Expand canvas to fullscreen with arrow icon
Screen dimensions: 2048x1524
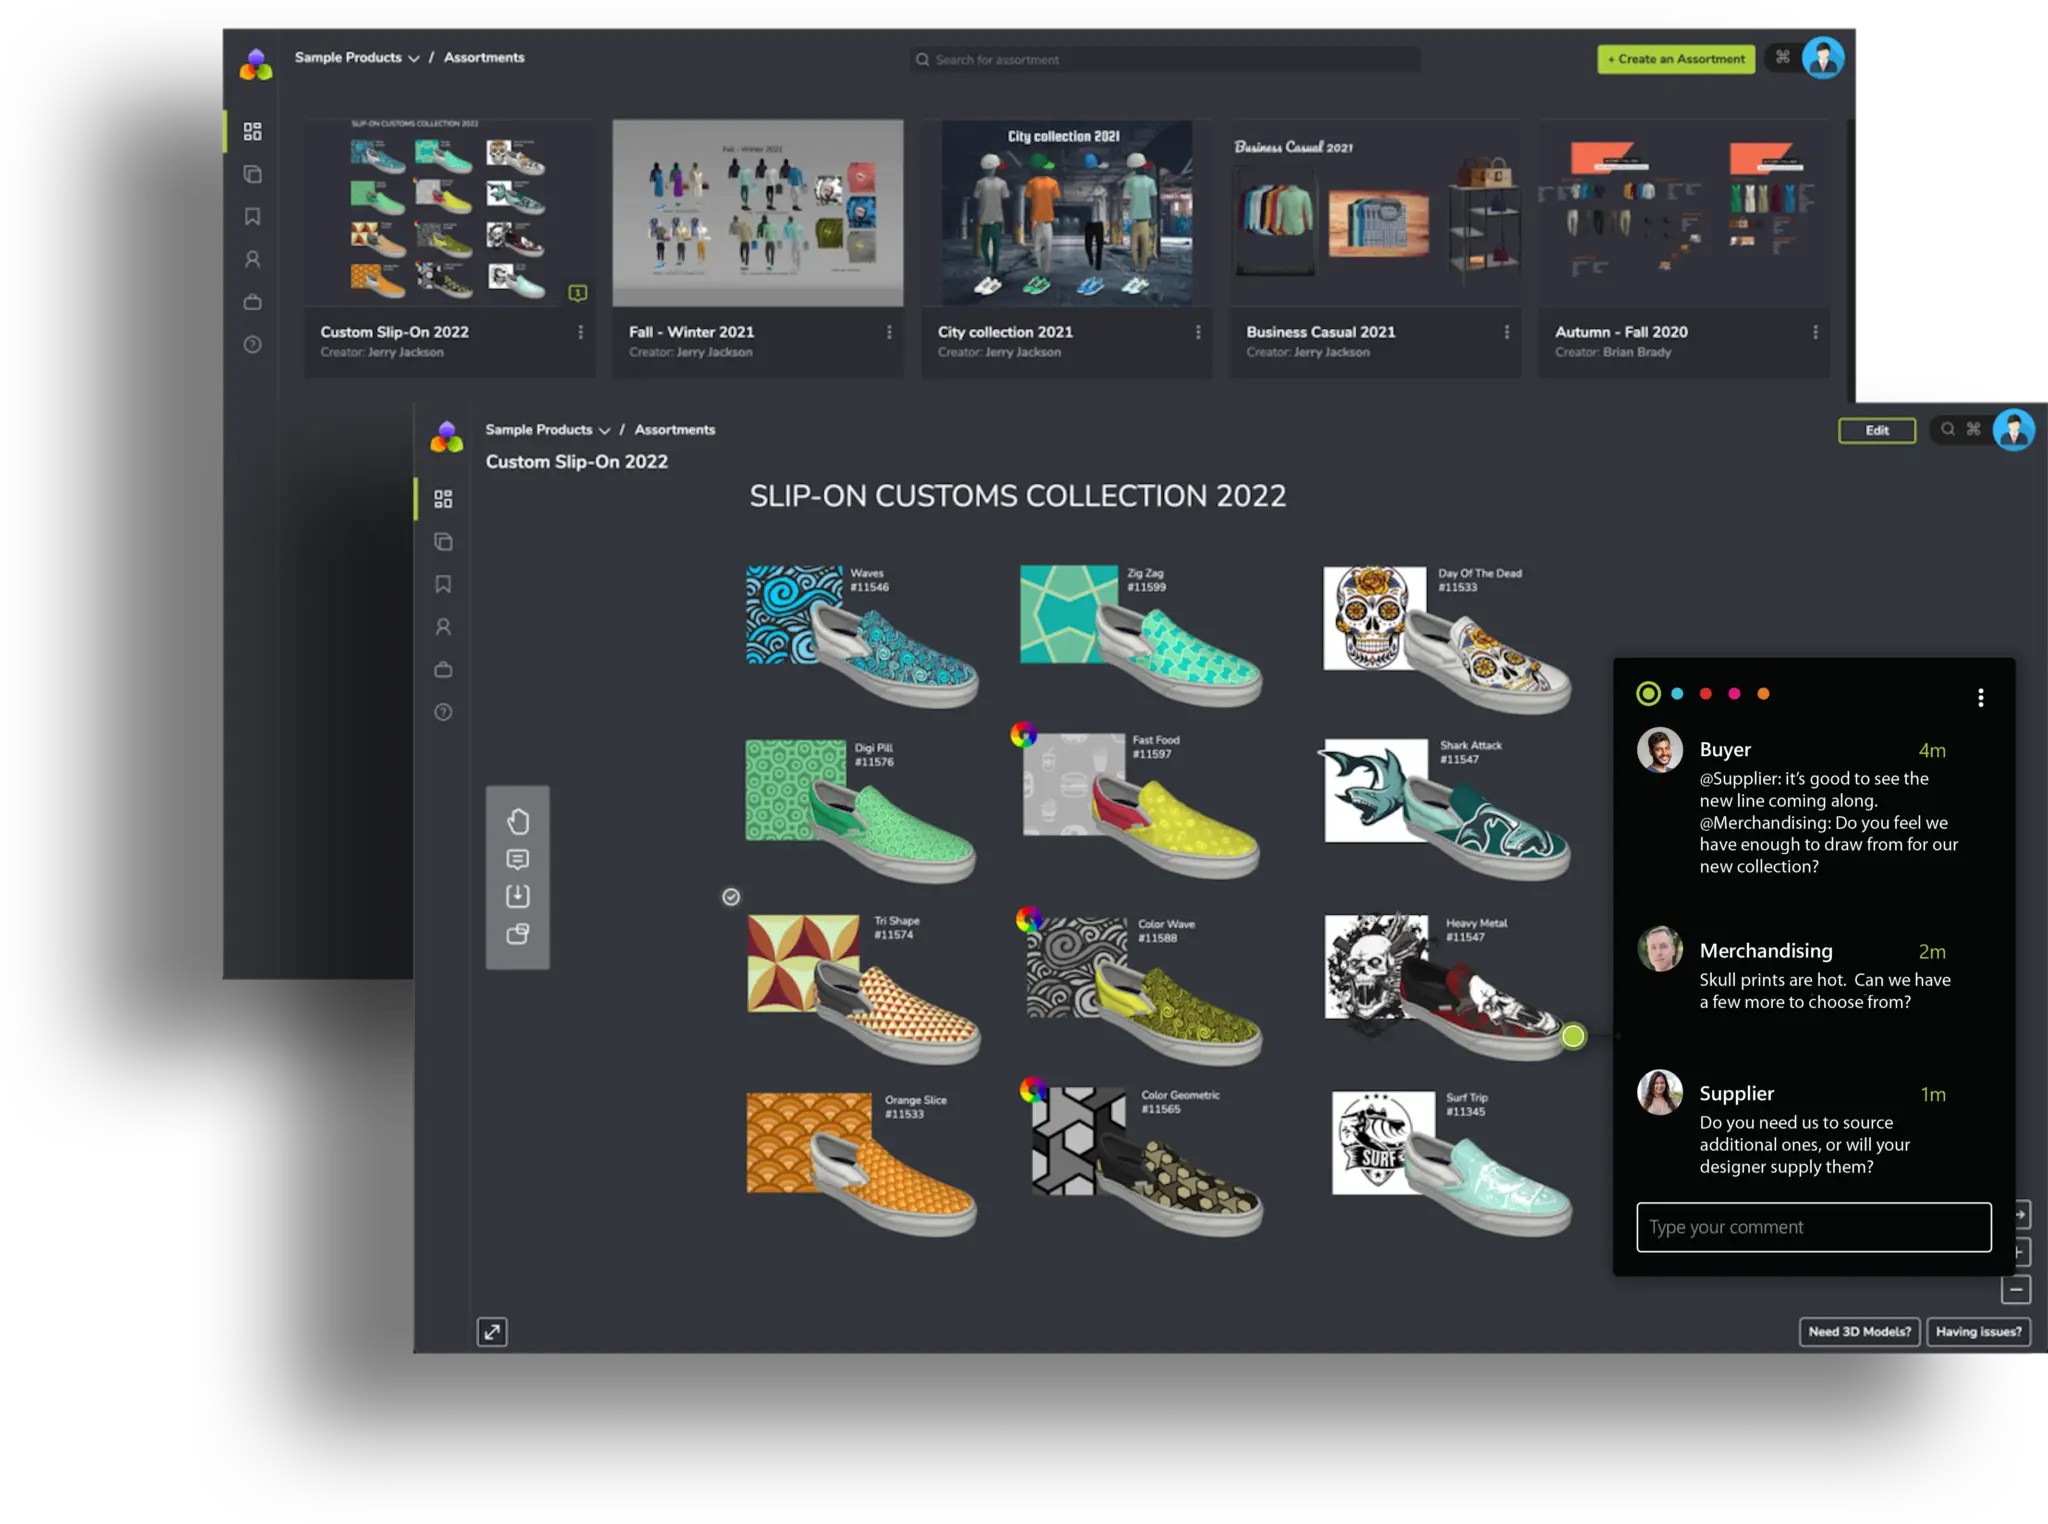point(492,1331)
